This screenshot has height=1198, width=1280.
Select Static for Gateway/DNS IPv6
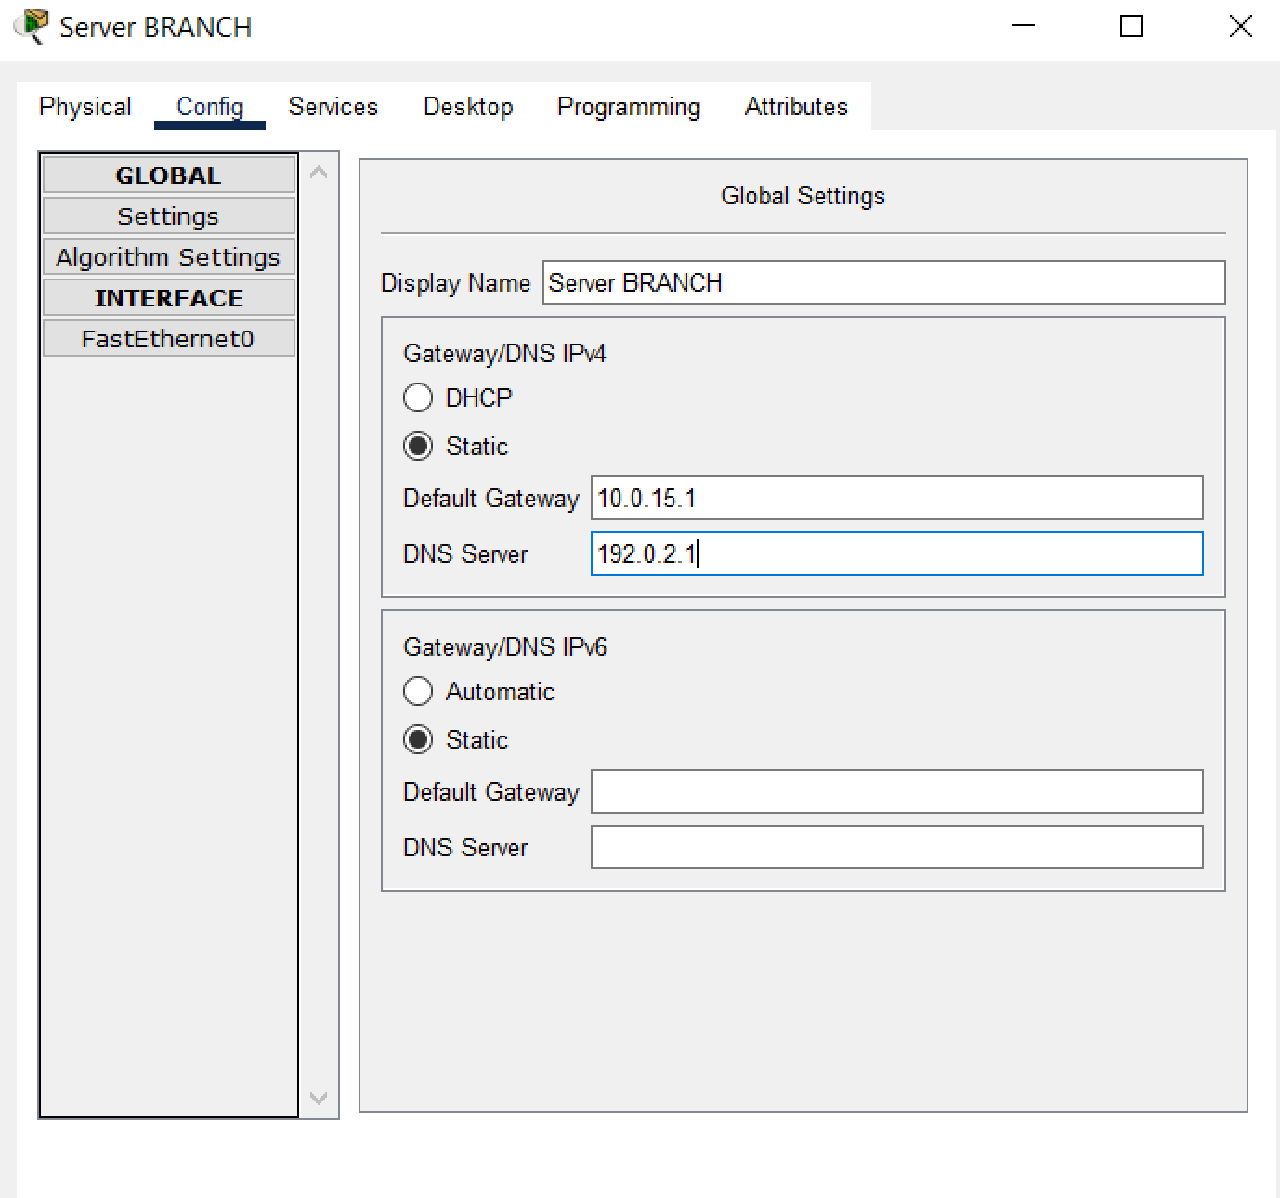click(x=418, y=740)
